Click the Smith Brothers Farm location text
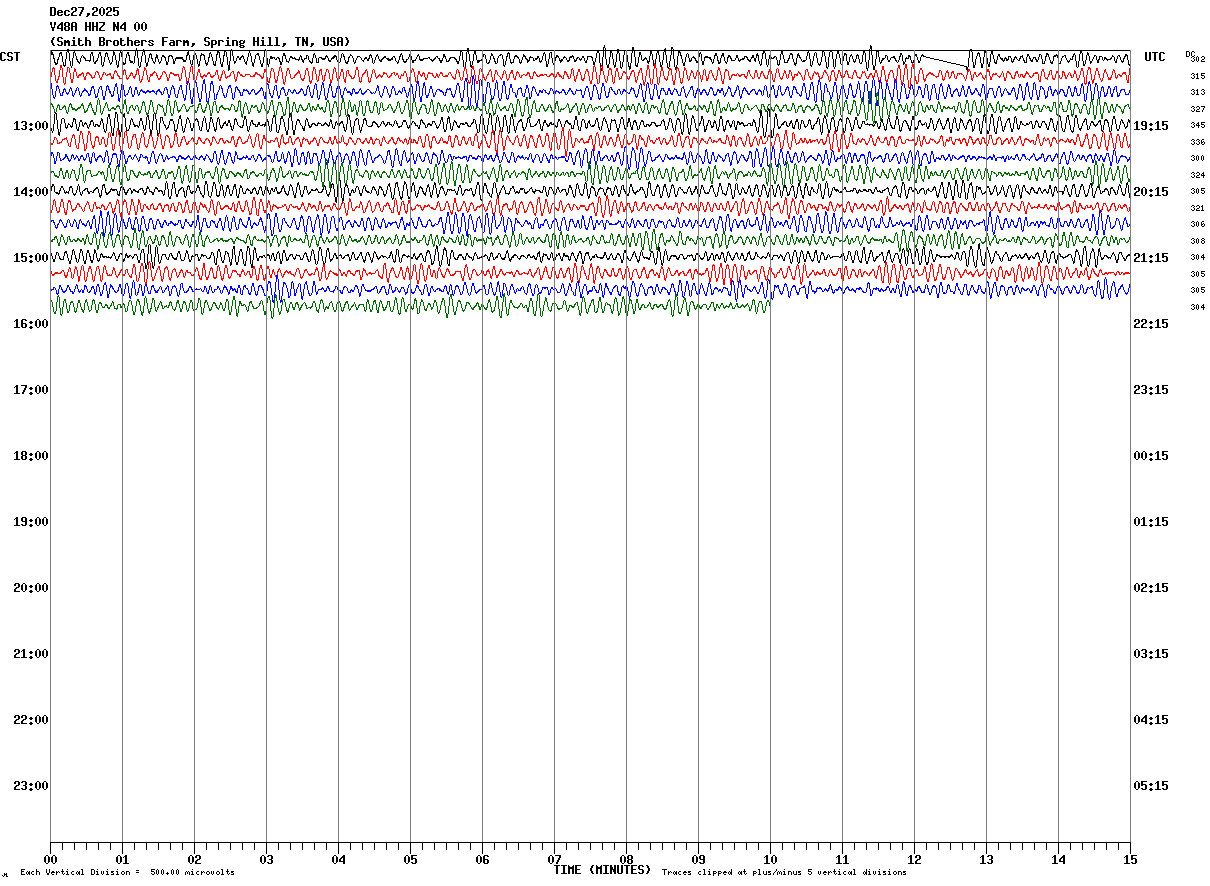1210x886 pixels. click(200, 42)
